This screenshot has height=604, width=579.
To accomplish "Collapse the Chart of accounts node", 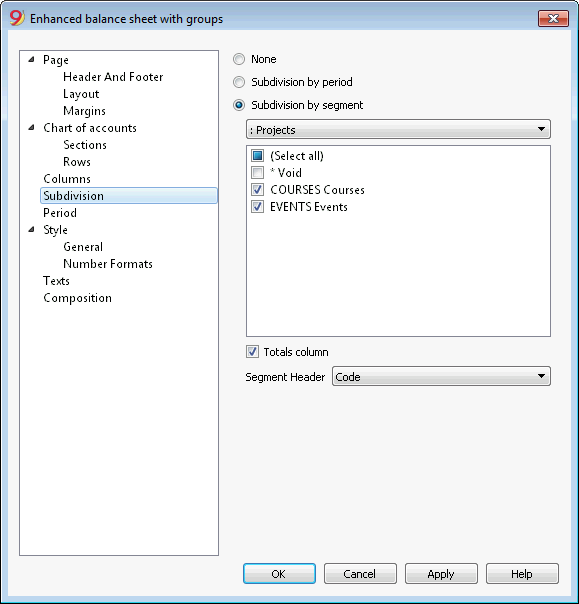I will 32,128.
